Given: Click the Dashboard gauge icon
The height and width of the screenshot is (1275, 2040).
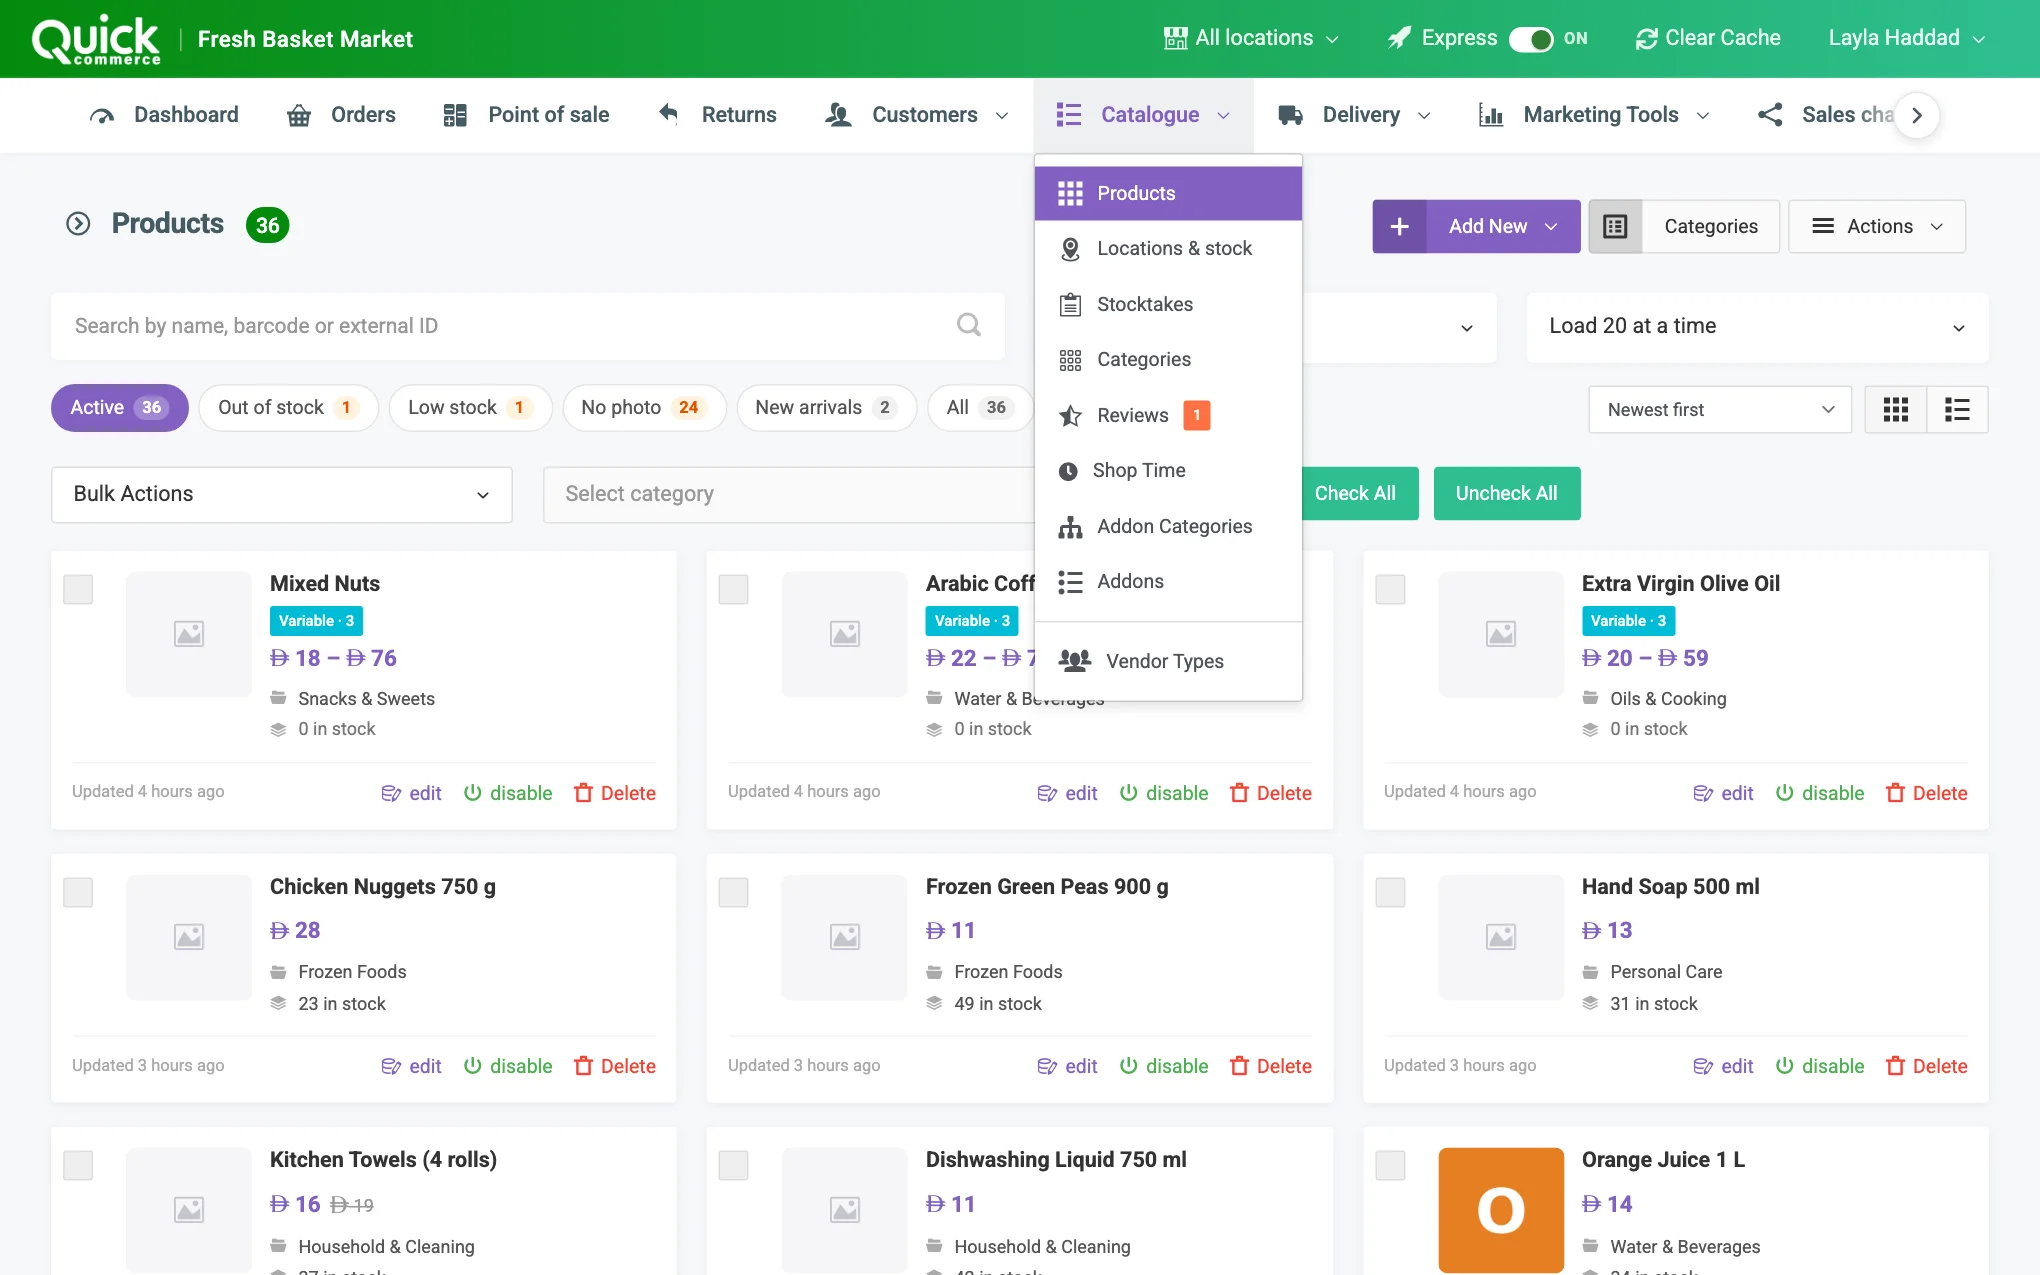Looking at the screenshot, I should [101, 115].
